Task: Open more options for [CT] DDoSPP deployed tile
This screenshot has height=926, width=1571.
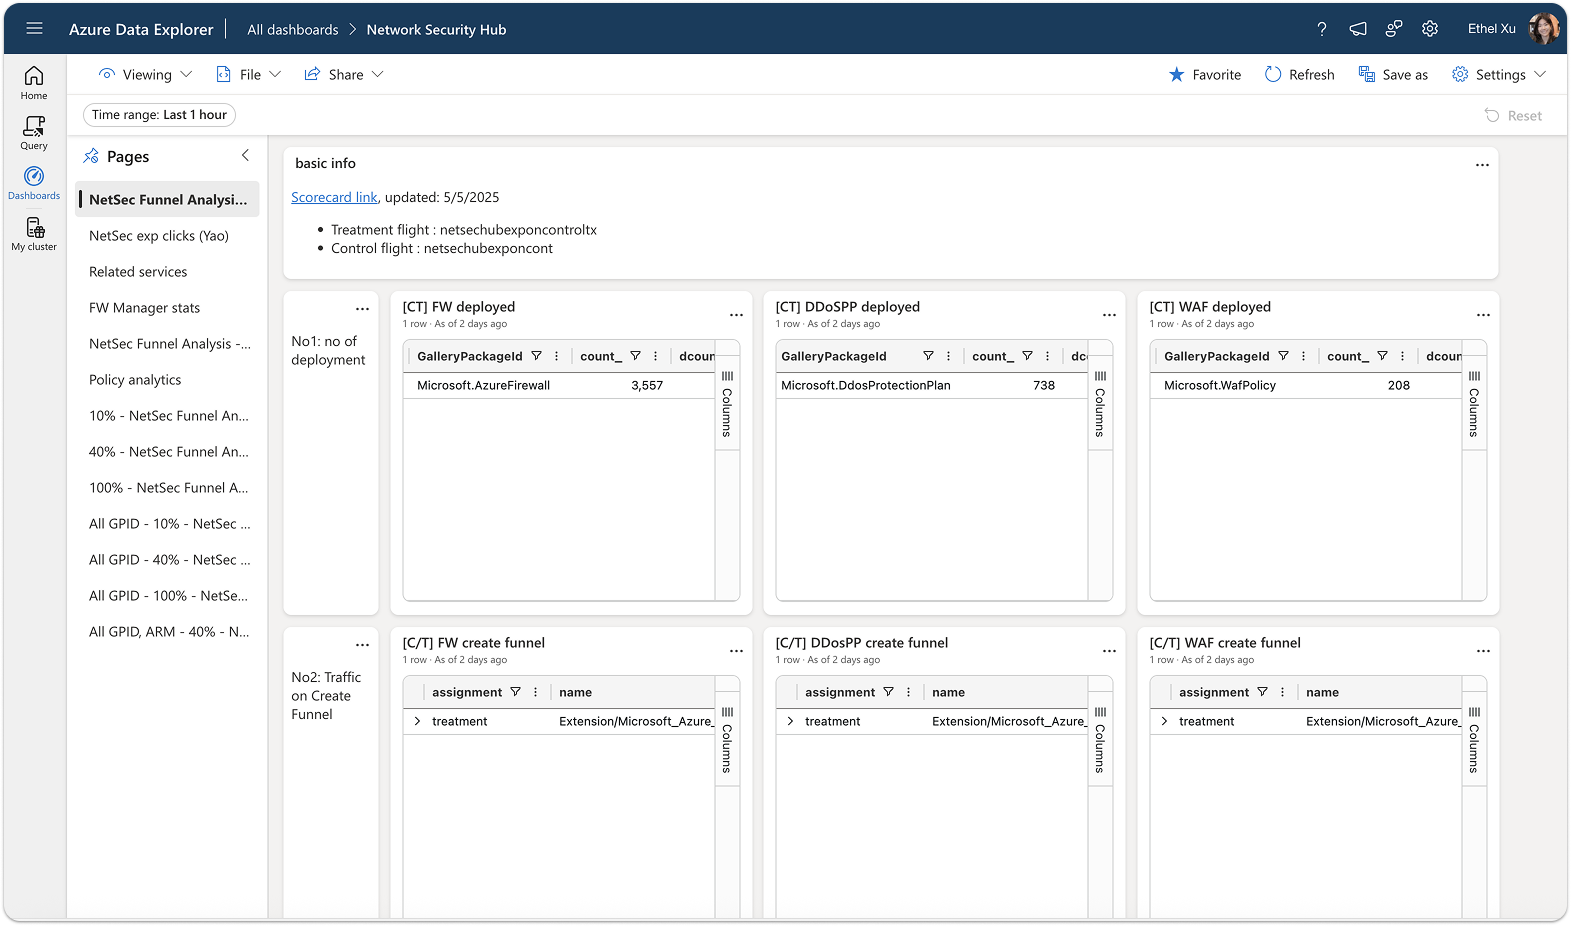Action: [1109, 315]
